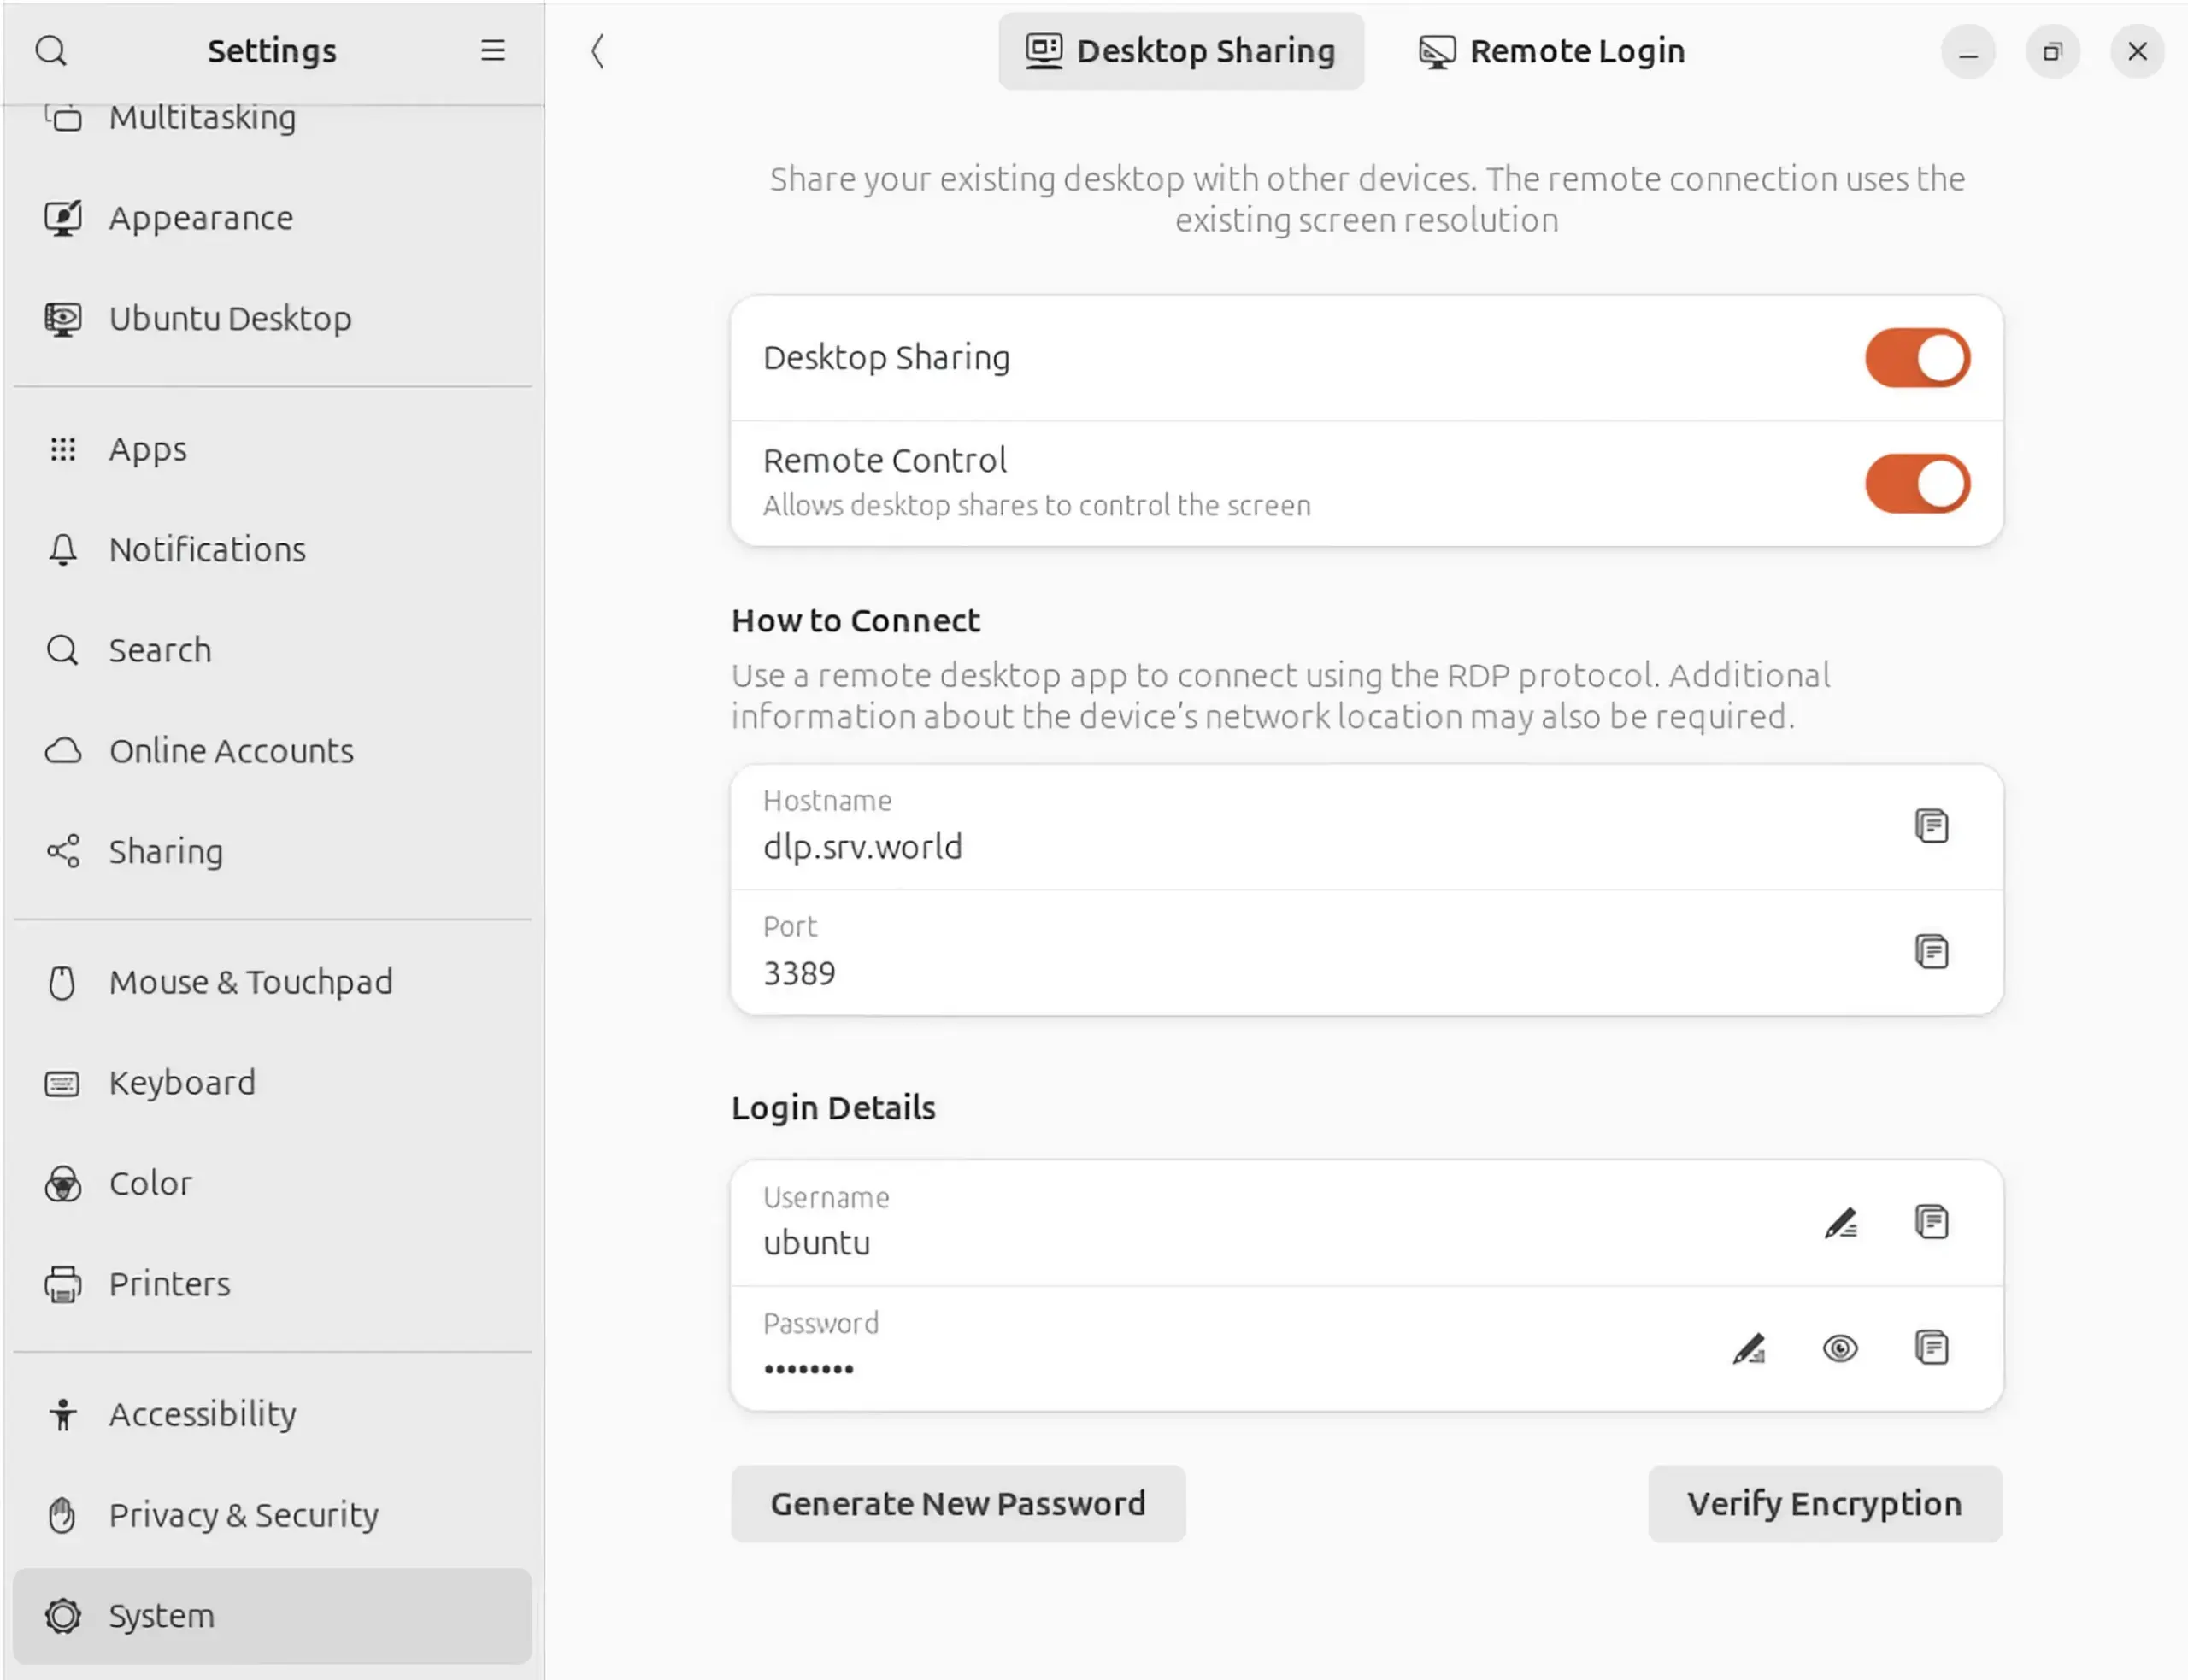This screenshot has height=1680, width=2188.
Task: Open the Settings hamburger menu
Action: 493,50
